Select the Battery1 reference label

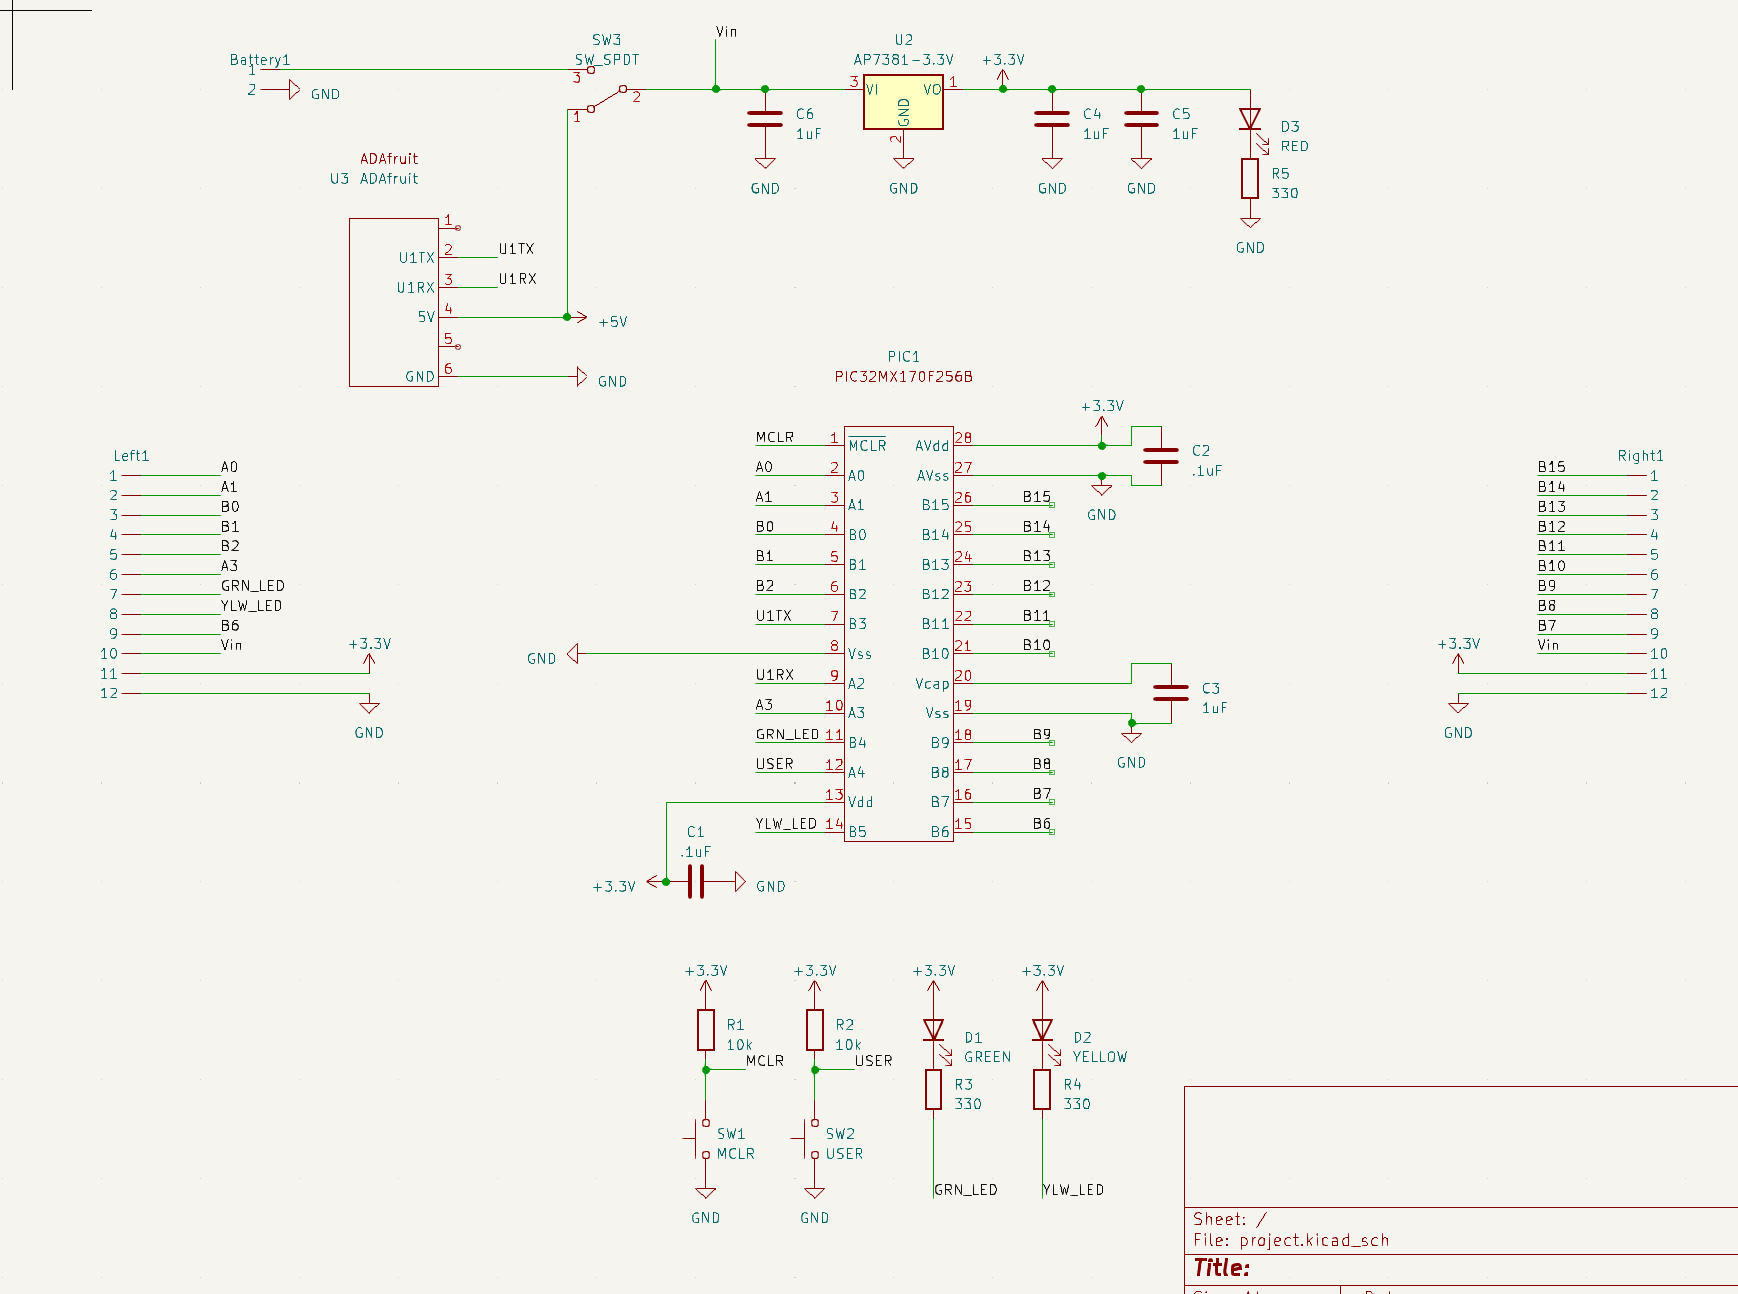(260, 60)
